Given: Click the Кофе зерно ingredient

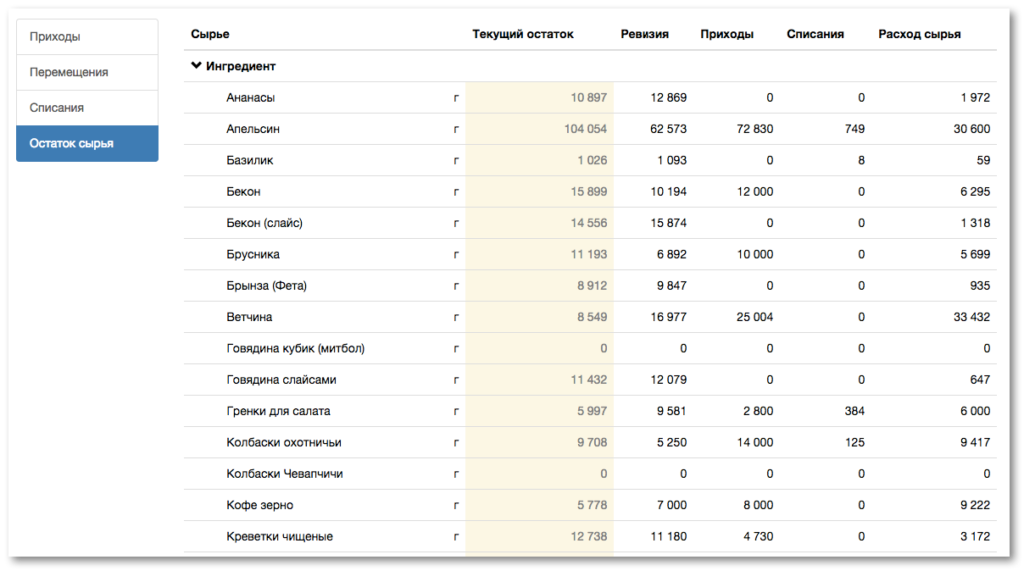Looking at the screenshot, I should tap(259, 505).
